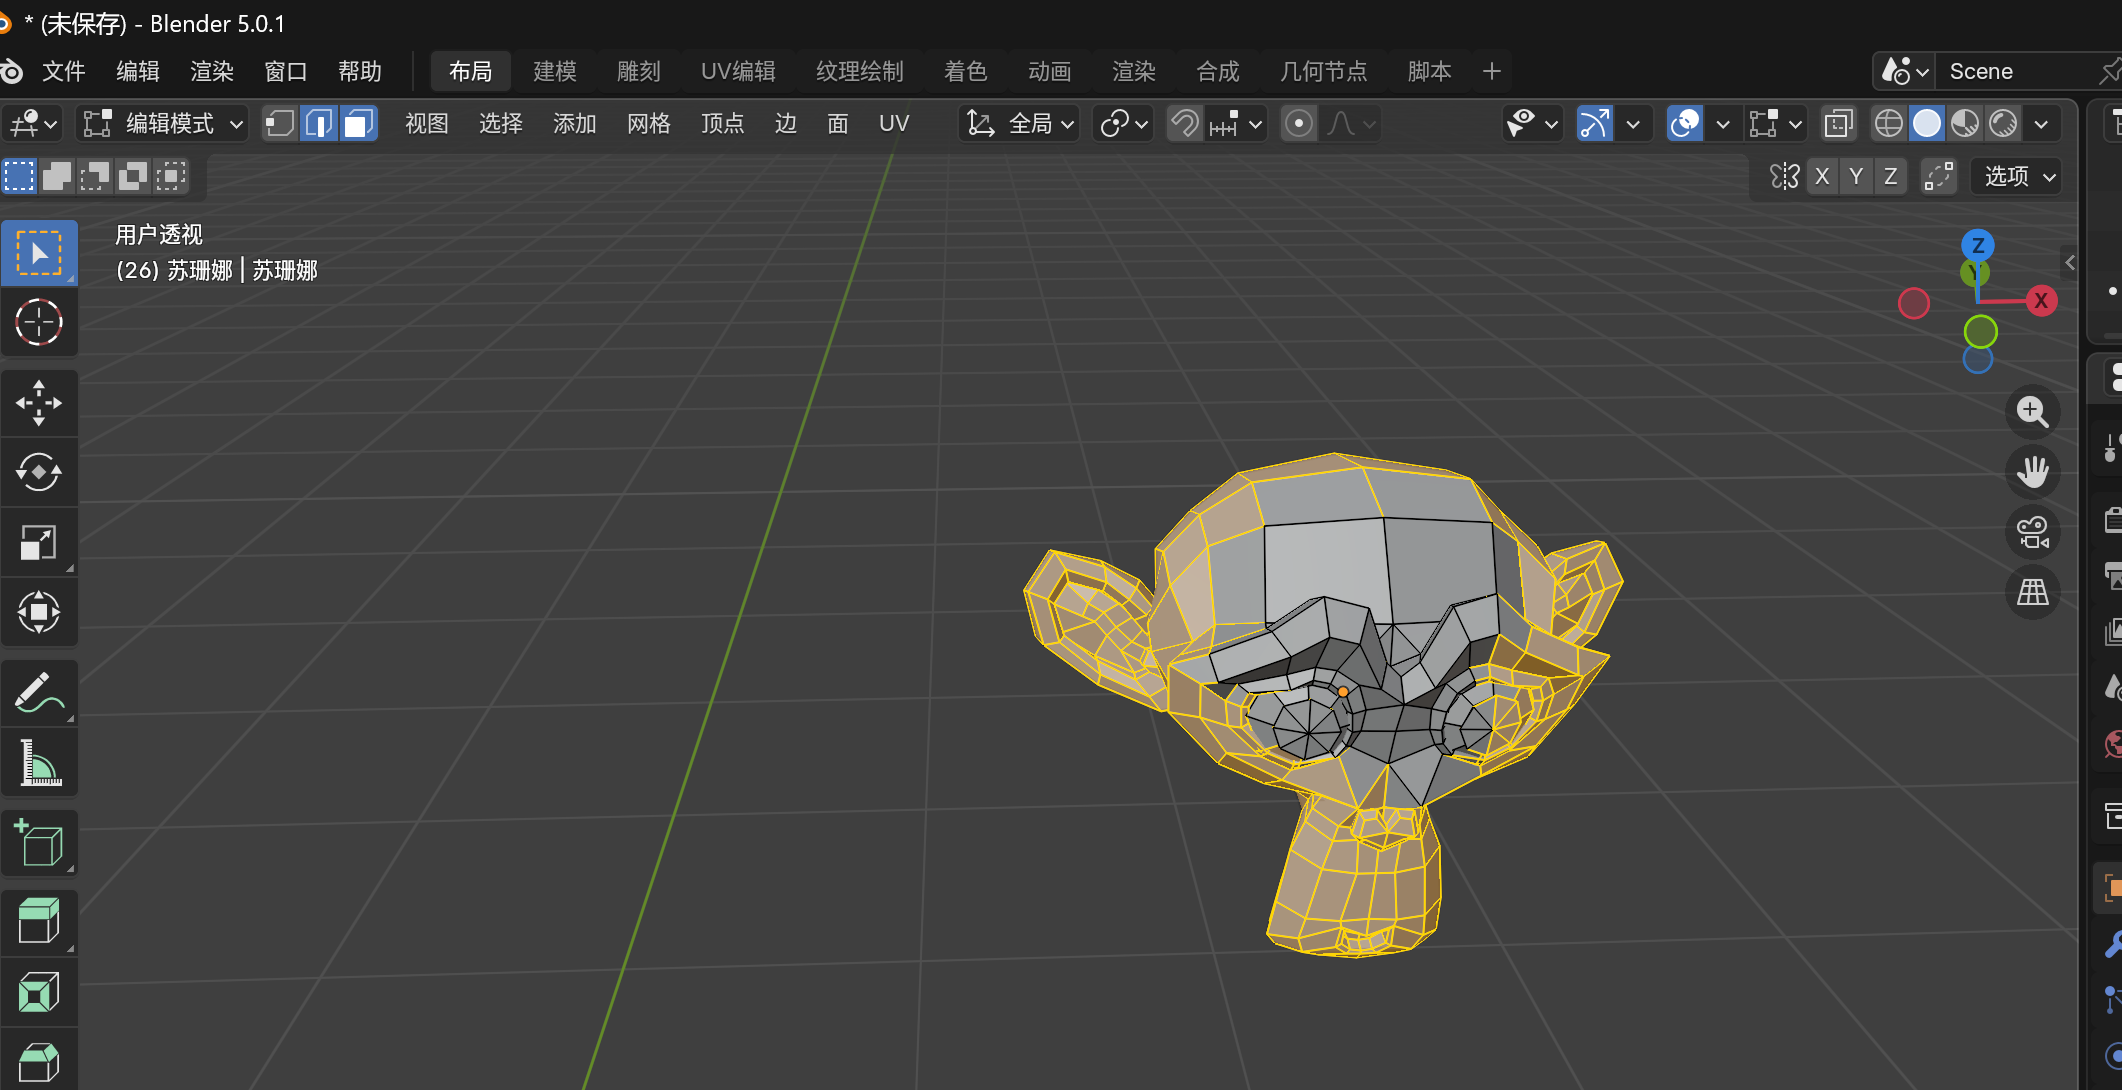Switch to perspective/orthographic grid view
2122x1090 pixels.
2032,592
